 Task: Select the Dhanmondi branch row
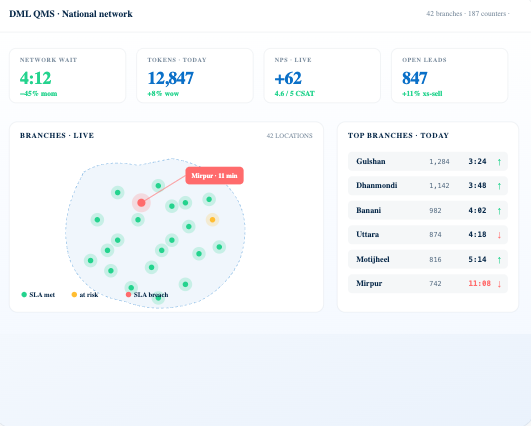tap(428, 186)
